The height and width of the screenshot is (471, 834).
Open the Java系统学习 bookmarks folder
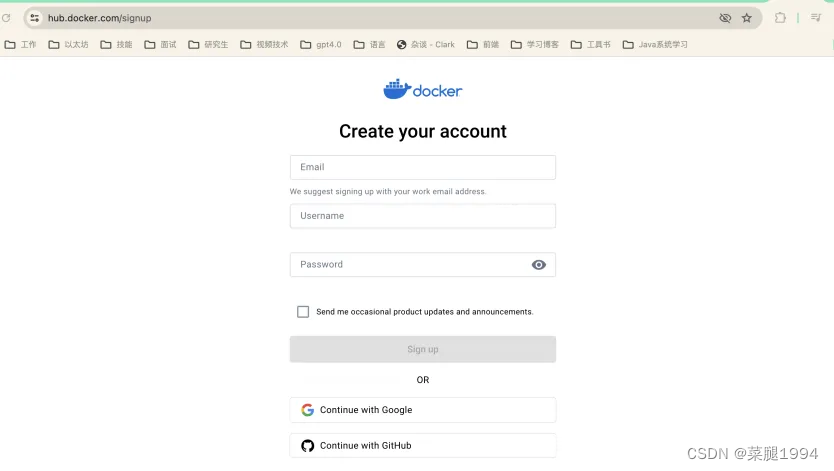point(655,45)
